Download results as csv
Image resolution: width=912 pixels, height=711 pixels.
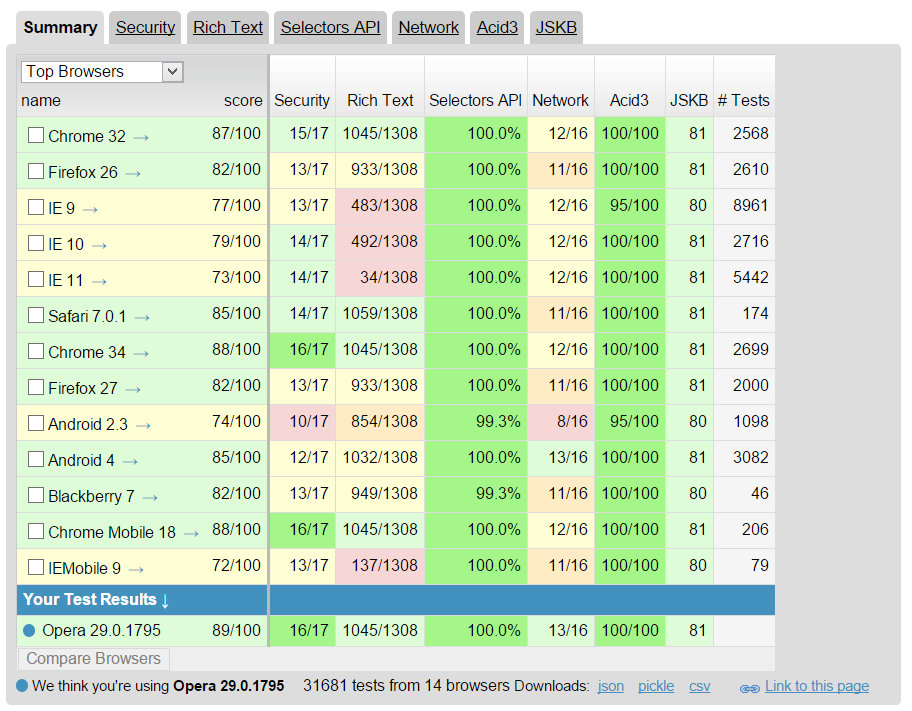700,687
